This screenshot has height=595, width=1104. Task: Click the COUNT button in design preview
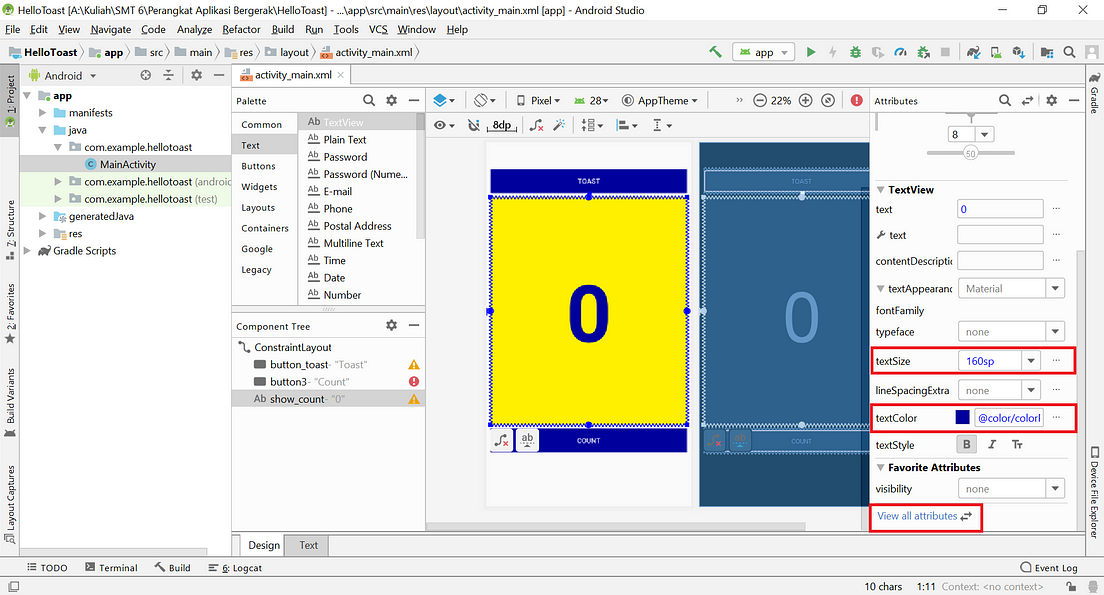point(588,440)
